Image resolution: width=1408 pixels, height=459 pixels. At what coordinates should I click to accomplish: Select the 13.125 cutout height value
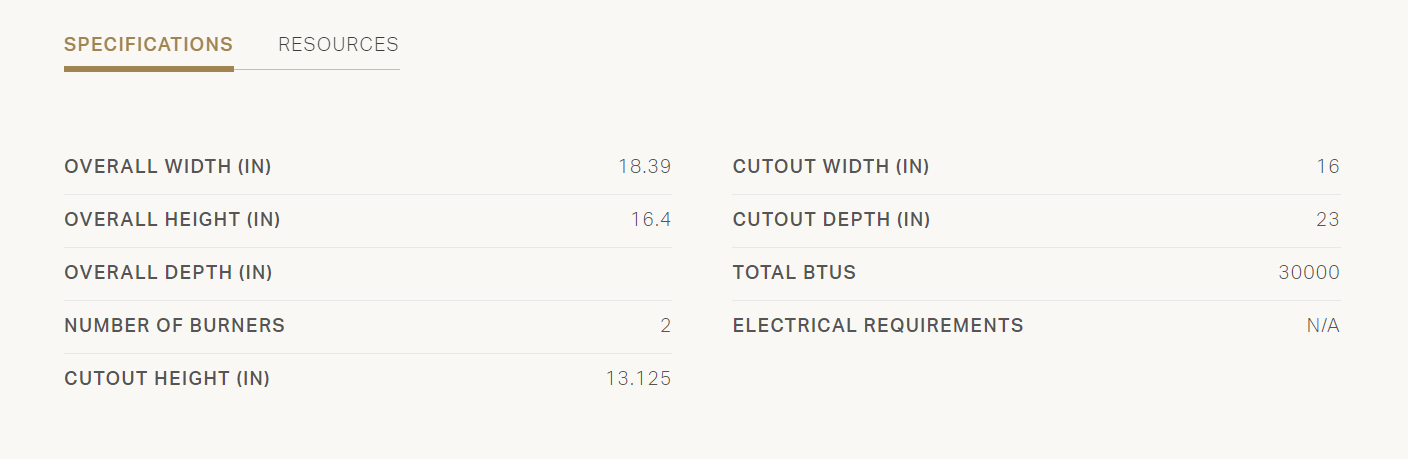(x=638, y=379)
